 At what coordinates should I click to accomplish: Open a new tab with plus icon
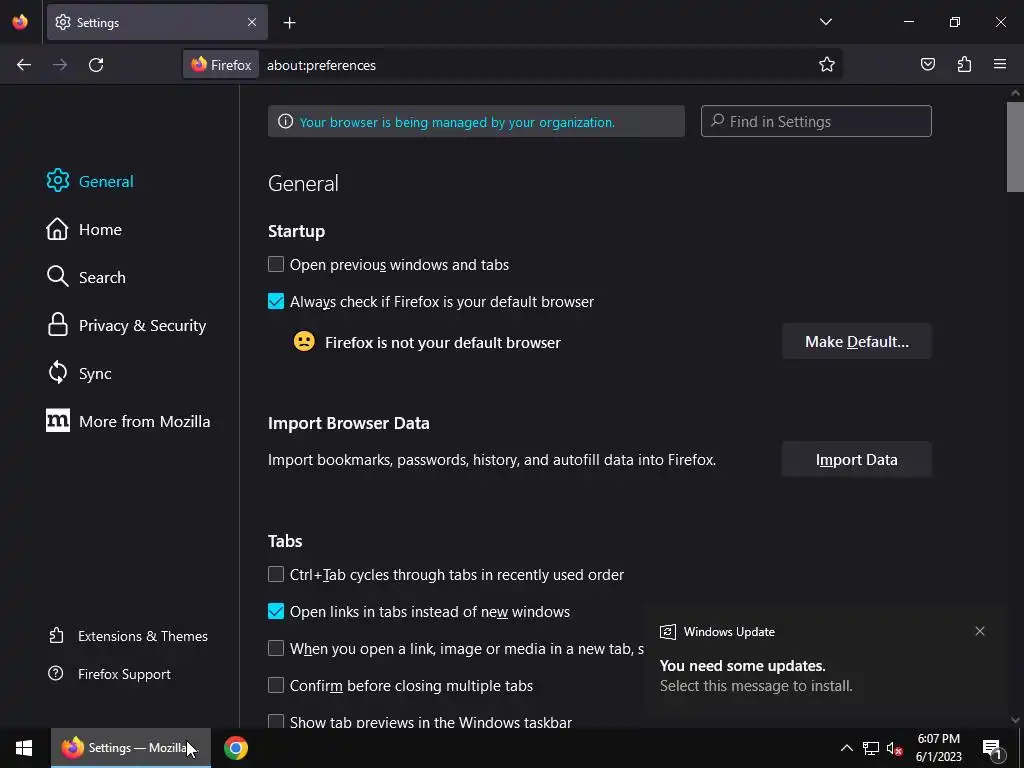click(x=289, y=23)
